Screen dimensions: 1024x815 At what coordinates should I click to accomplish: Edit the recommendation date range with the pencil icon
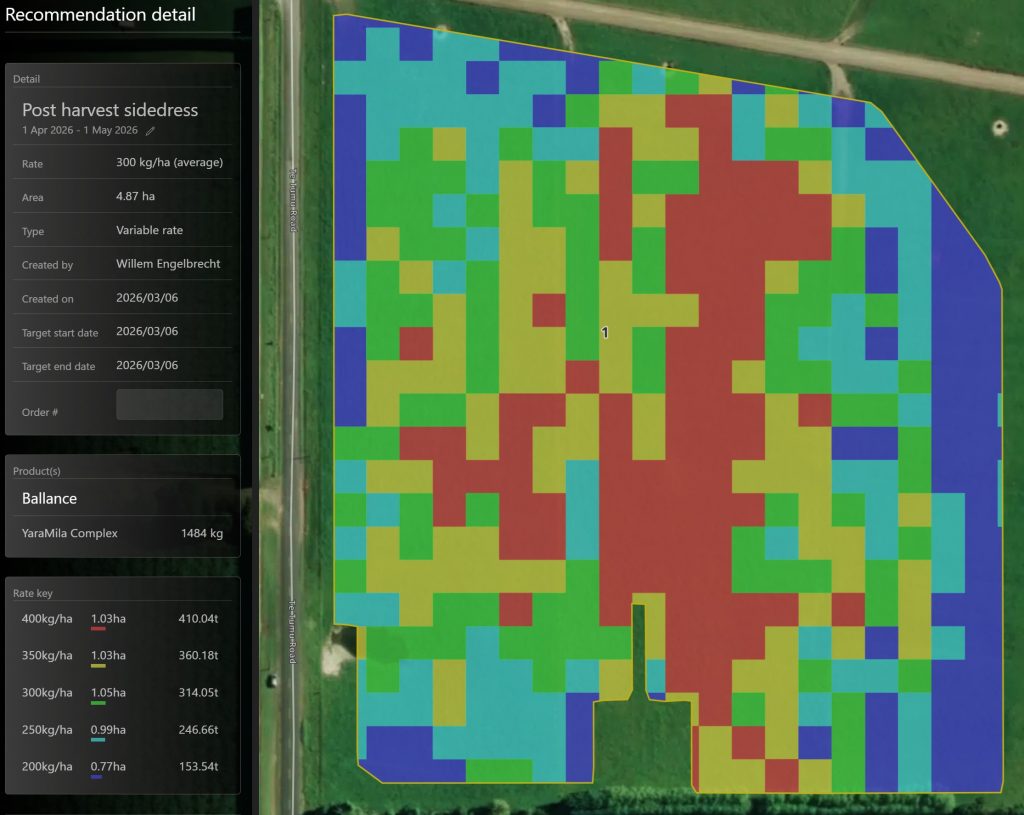pos(151,130)
